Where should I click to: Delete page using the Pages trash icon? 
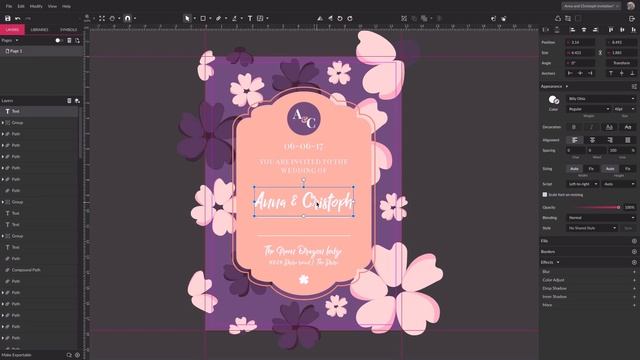(x=69, y=40)
